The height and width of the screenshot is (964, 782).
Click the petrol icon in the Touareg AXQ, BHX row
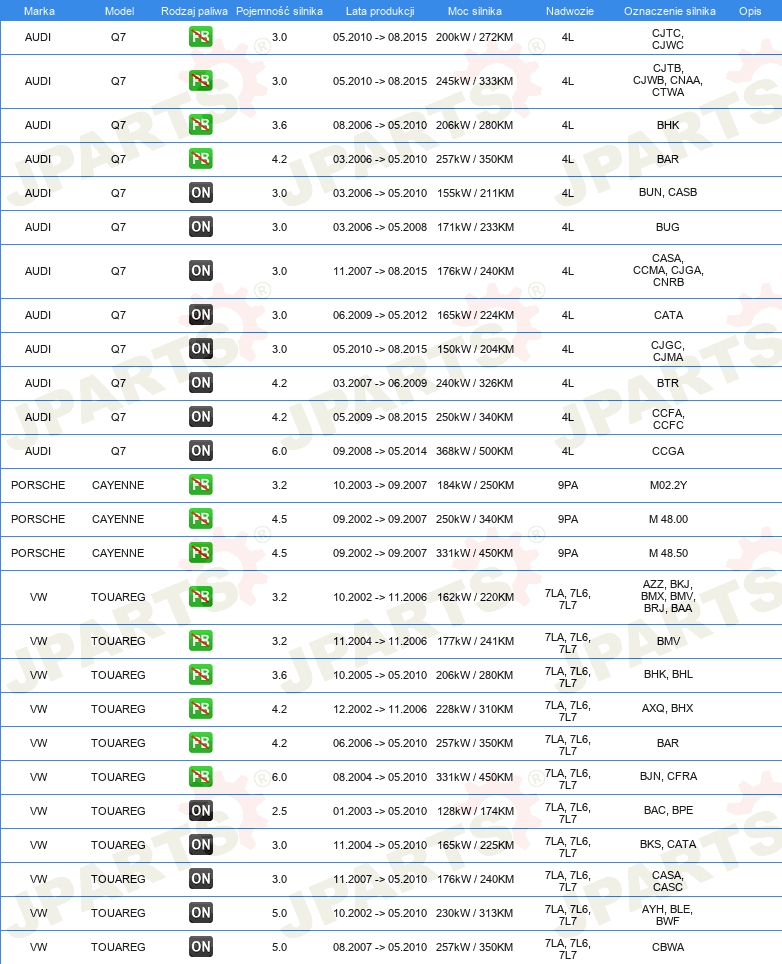pyautogui.click(x=200, y=709)
